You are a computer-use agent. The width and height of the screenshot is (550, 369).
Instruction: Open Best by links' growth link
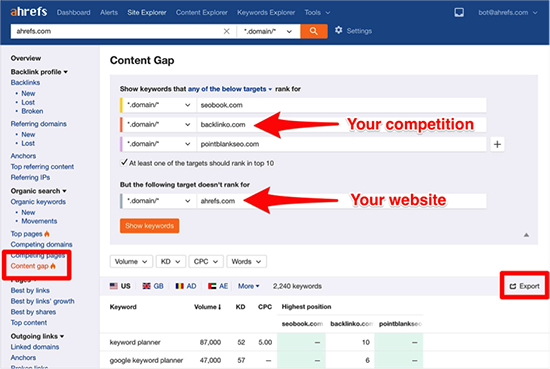pyautogui.click(x=42, y=301)
